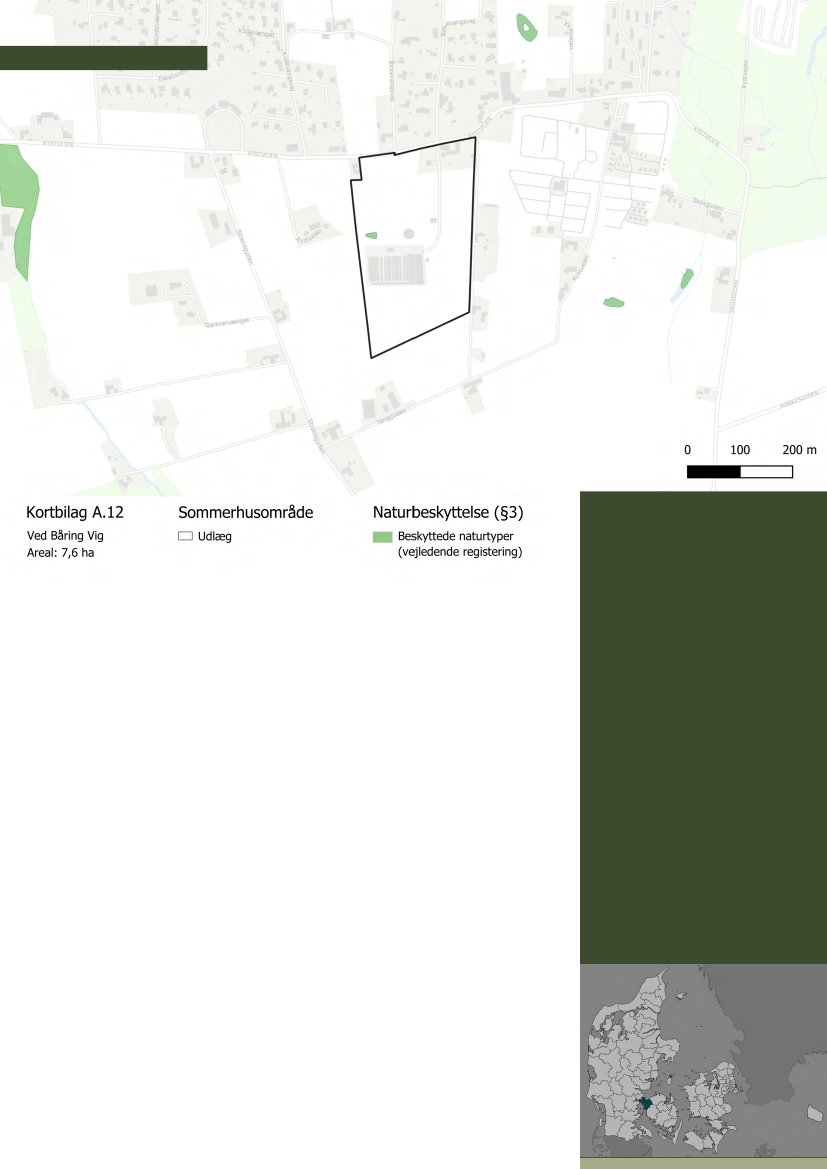Image resolution: width=827 pixels, height=1169 pixels.
Task: Click the white segment of the scale bar
Action: click(x=766, y=472)
